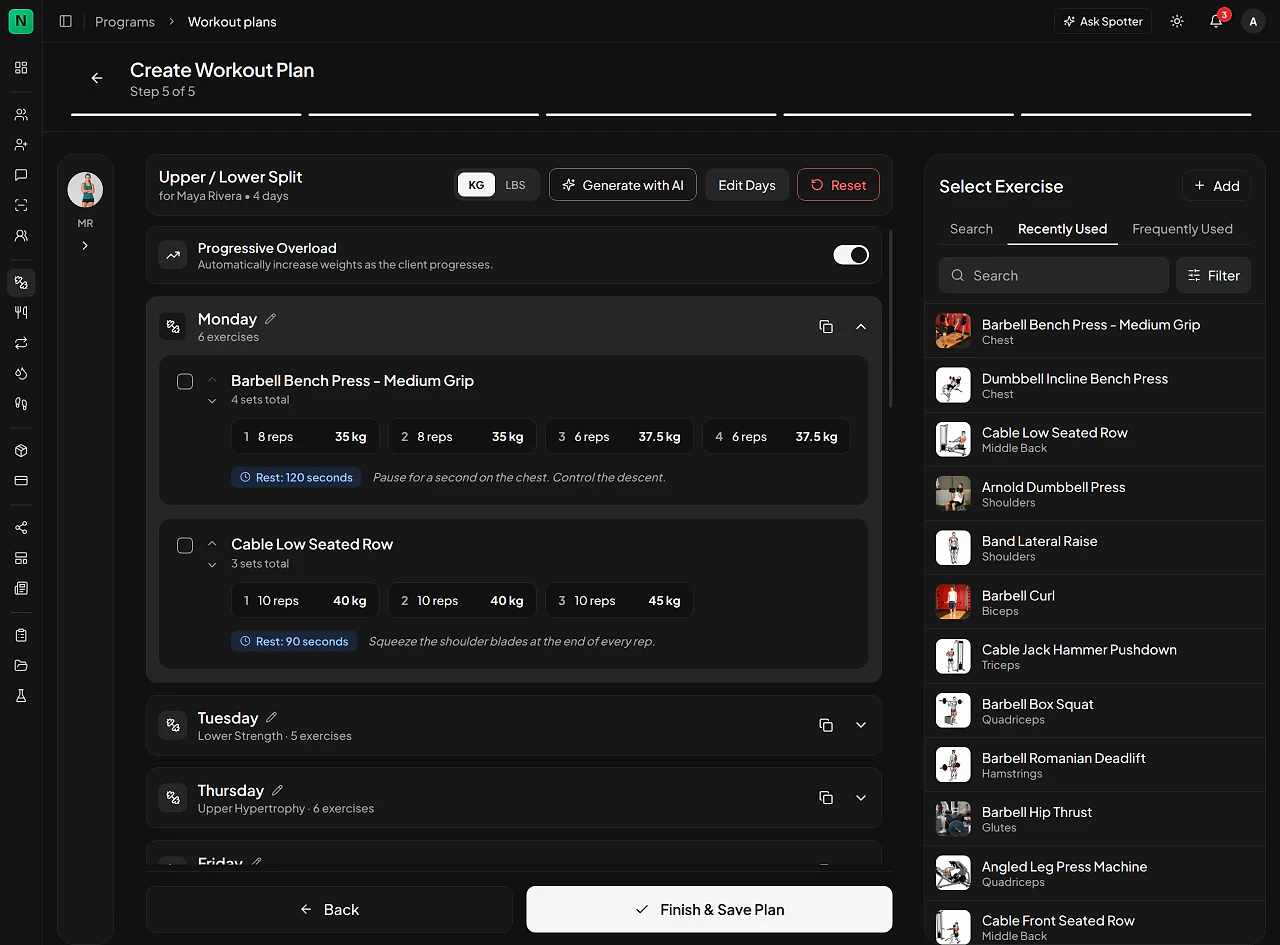This screenshot has height=945, width=1280.
Task: Select LBS weight unit
Action: [515, 185]
